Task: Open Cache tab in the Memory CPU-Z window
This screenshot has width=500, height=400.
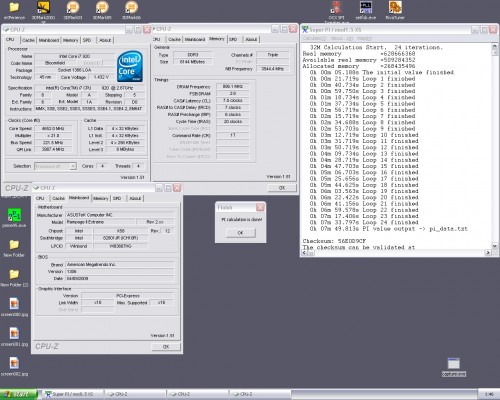Action: 174,39
